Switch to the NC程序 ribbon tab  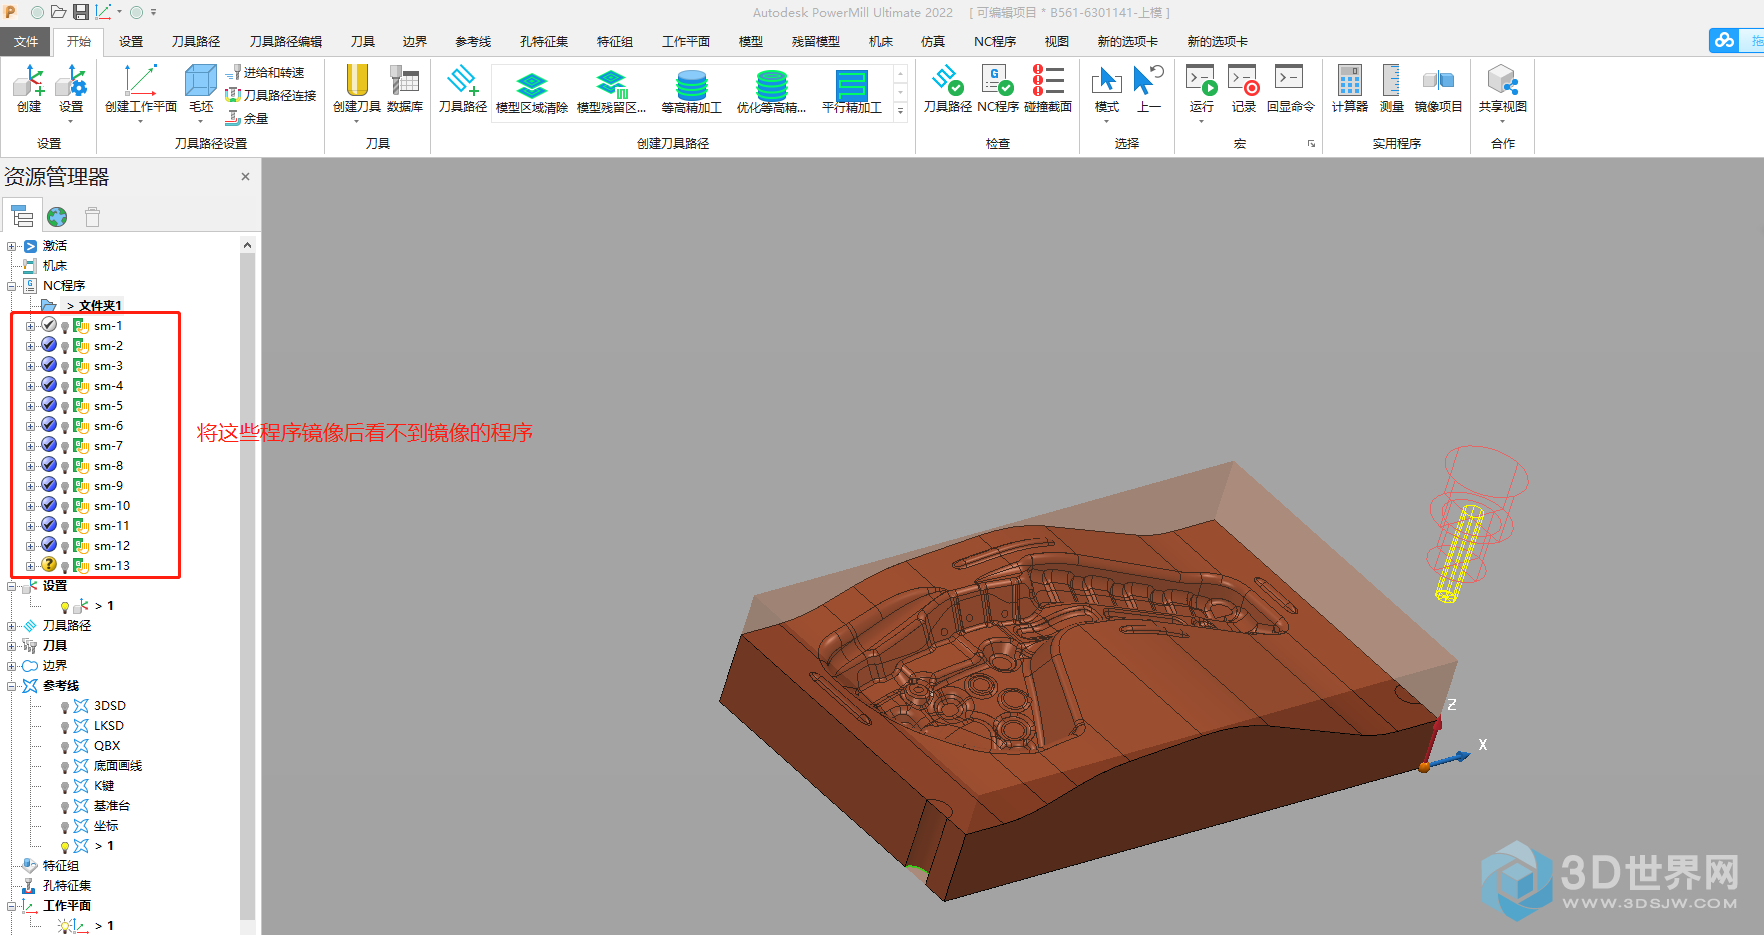(995, 41)
